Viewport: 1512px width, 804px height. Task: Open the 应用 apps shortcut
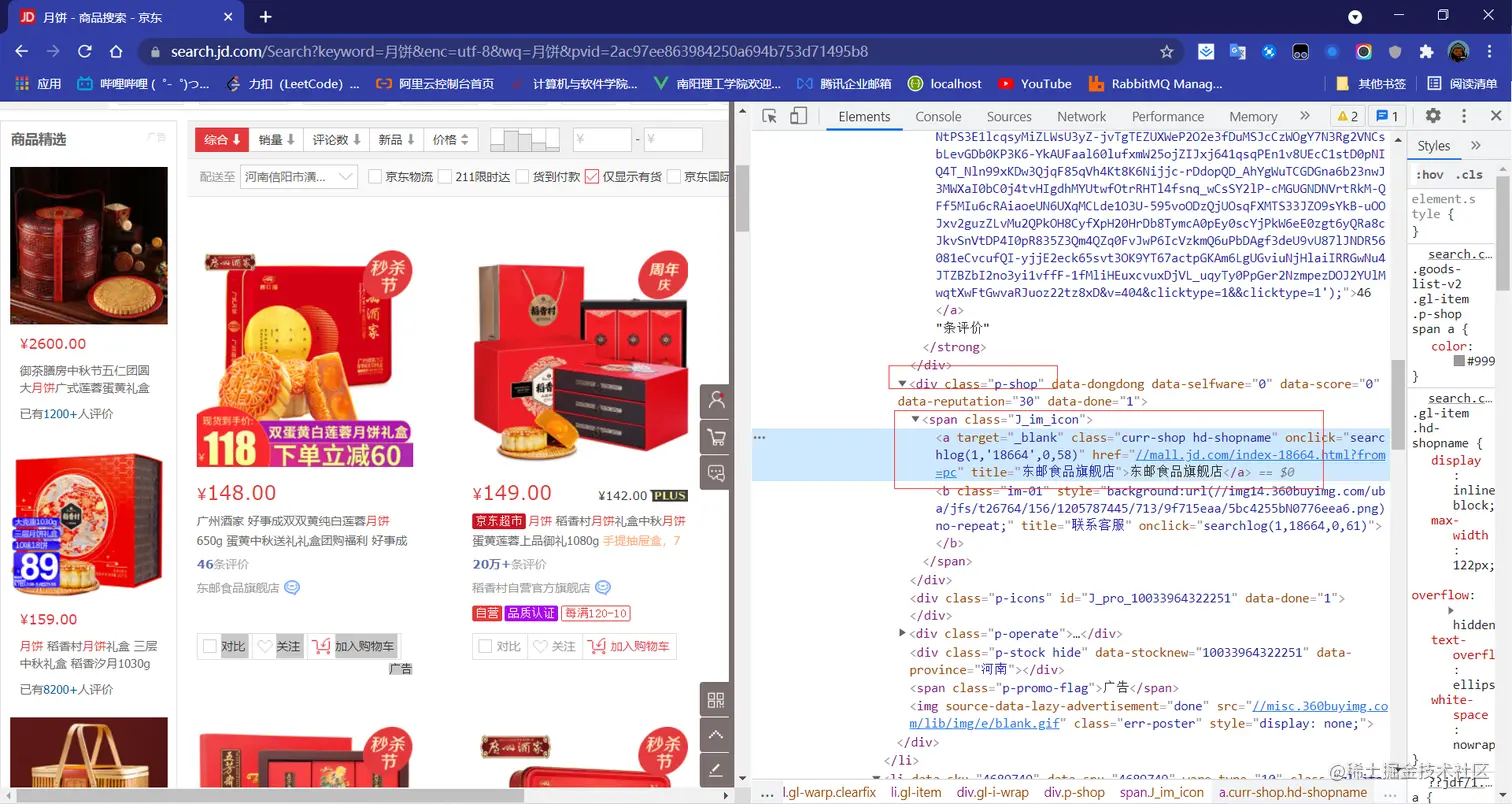point(38,84)
